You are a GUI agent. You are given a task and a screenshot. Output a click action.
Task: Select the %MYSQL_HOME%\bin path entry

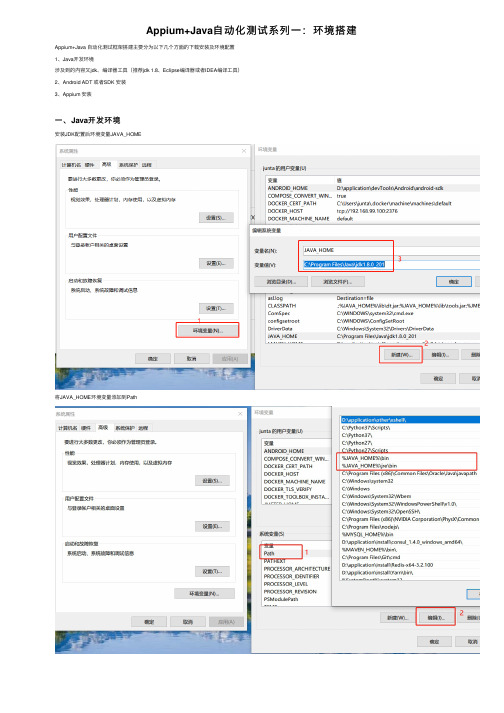410,534
